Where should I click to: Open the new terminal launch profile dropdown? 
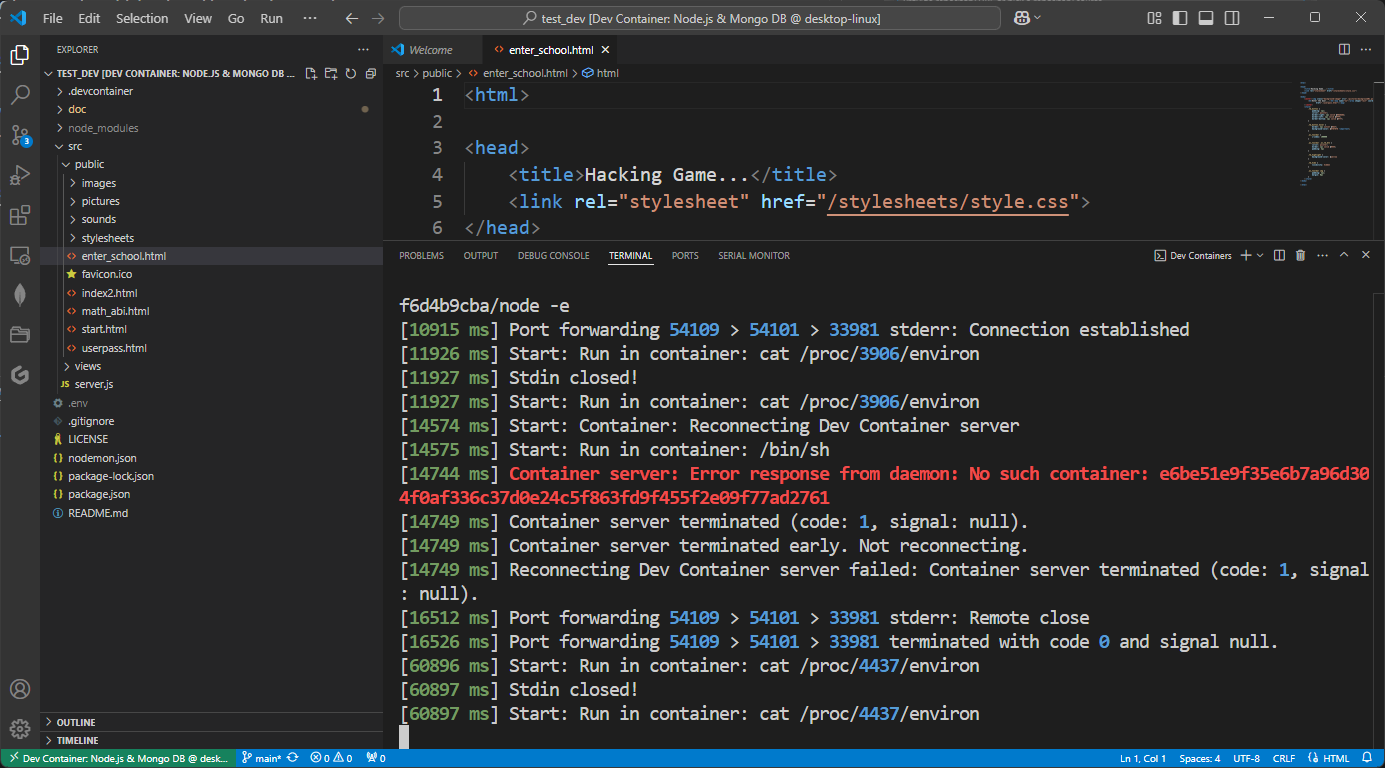(1260, 256)
